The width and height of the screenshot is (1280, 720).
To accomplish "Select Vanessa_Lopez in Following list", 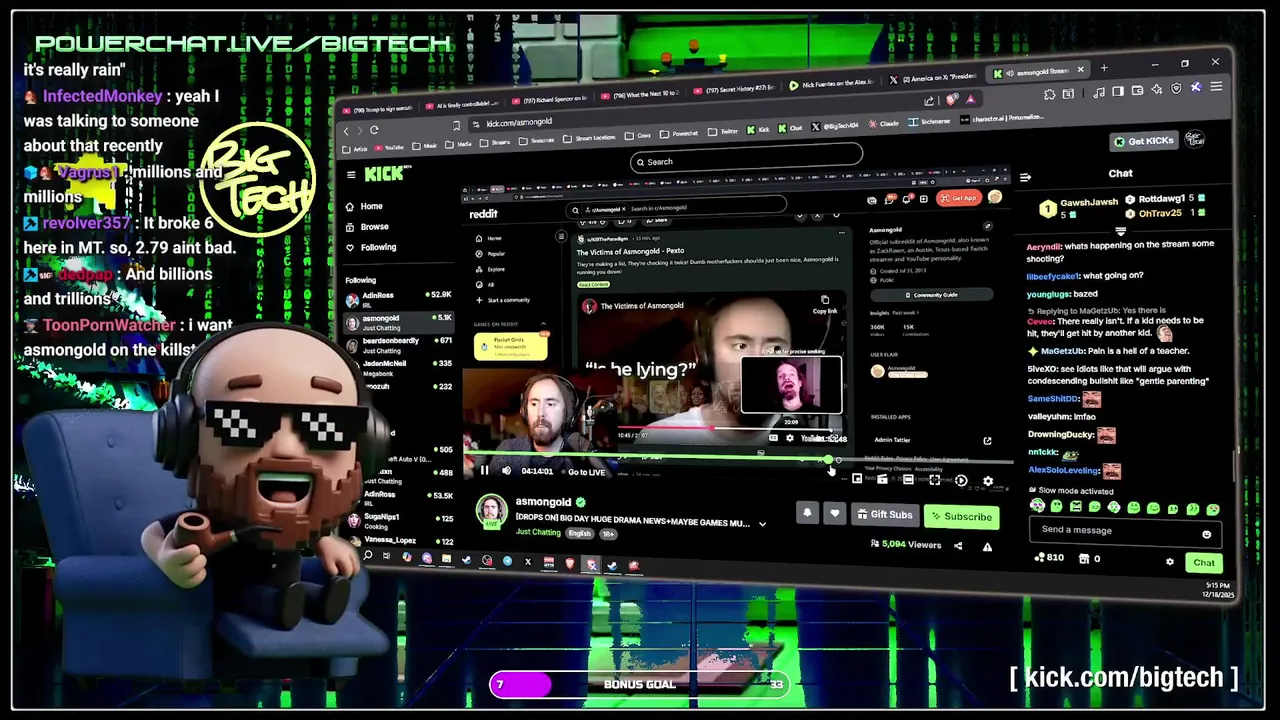I will tap(399, 541).
